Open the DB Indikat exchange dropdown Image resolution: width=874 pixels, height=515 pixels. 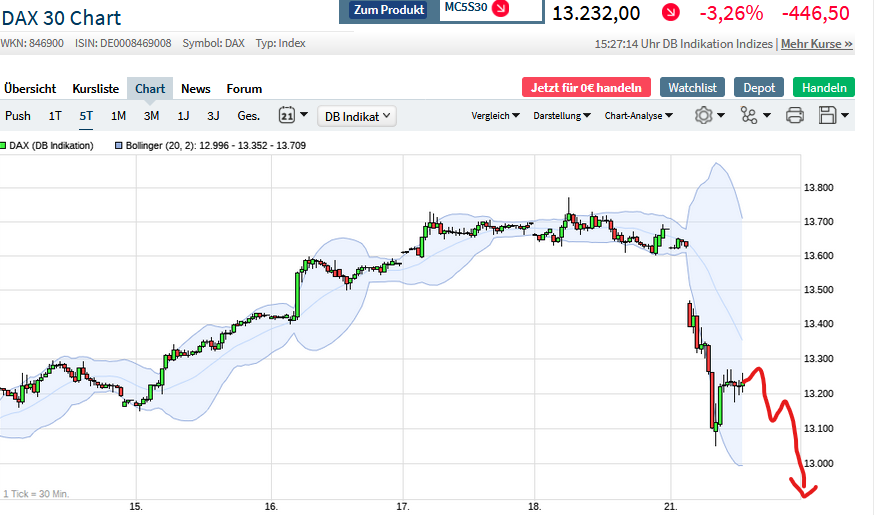[x=357, y=116]
